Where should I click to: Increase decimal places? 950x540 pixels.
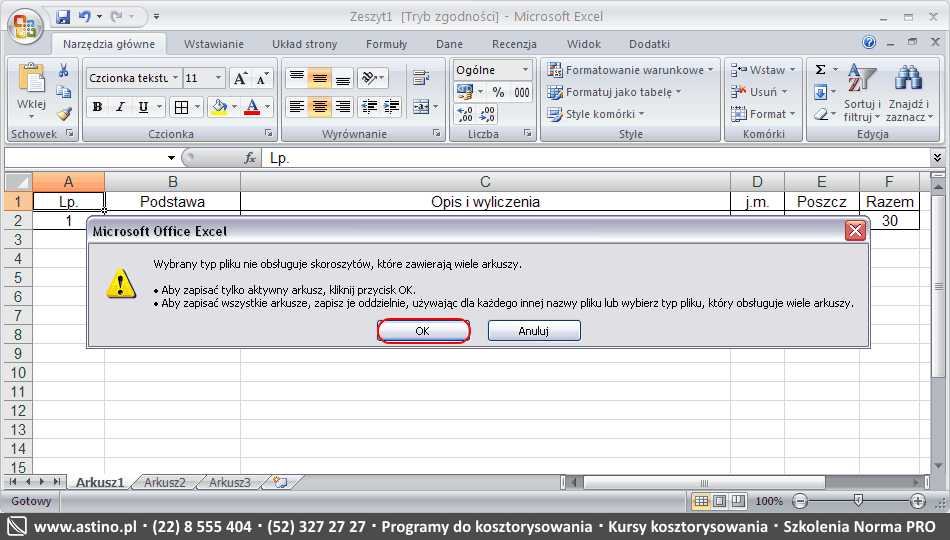tap(465, 114)
